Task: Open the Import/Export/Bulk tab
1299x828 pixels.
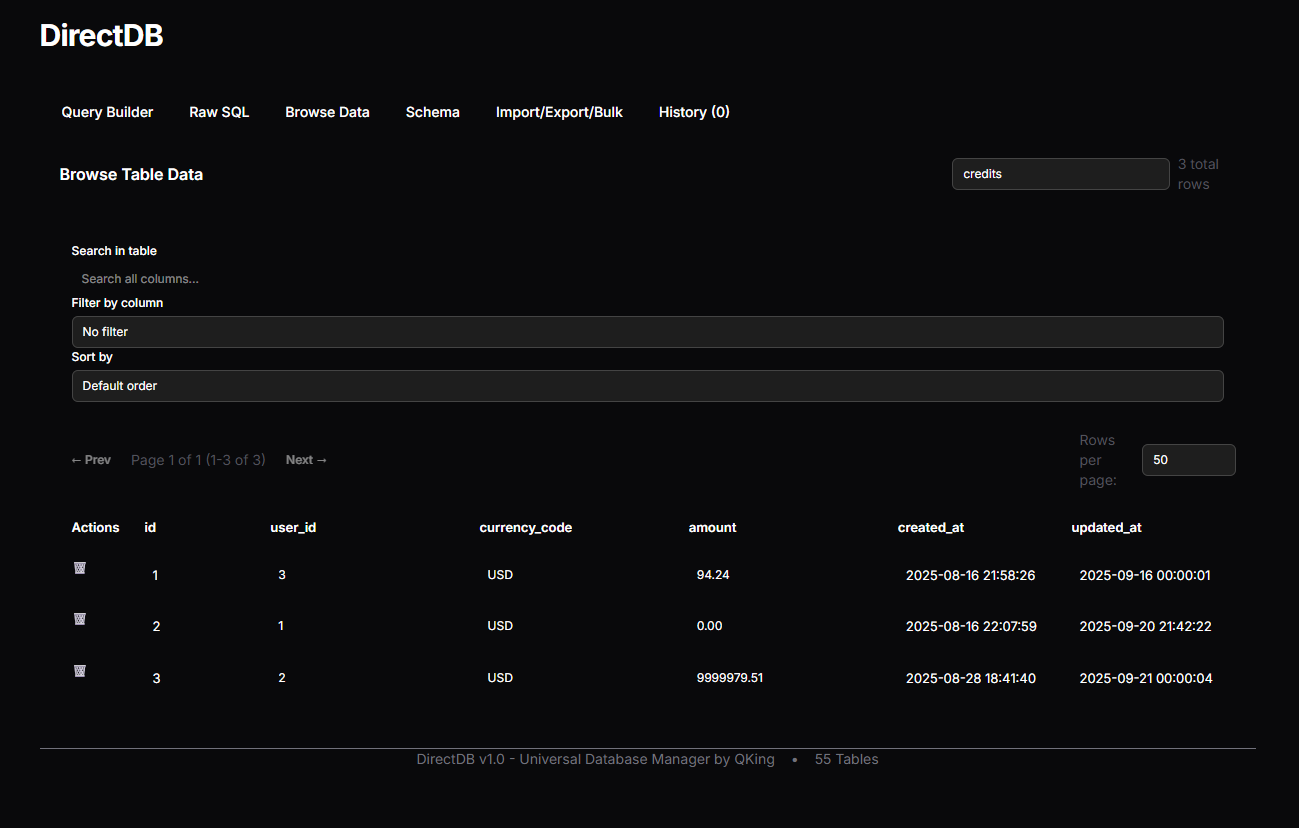Action: click(559, 112)
